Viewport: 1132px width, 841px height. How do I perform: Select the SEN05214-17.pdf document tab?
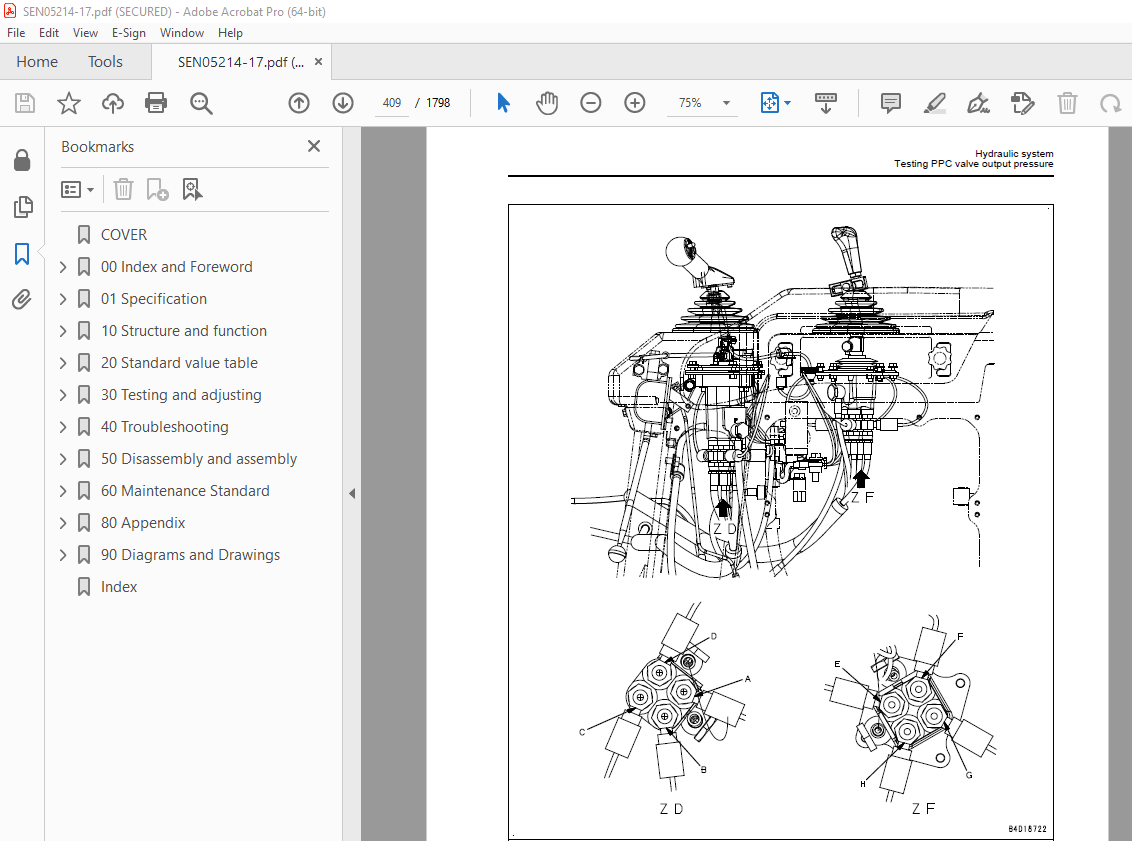pos(240,62)
